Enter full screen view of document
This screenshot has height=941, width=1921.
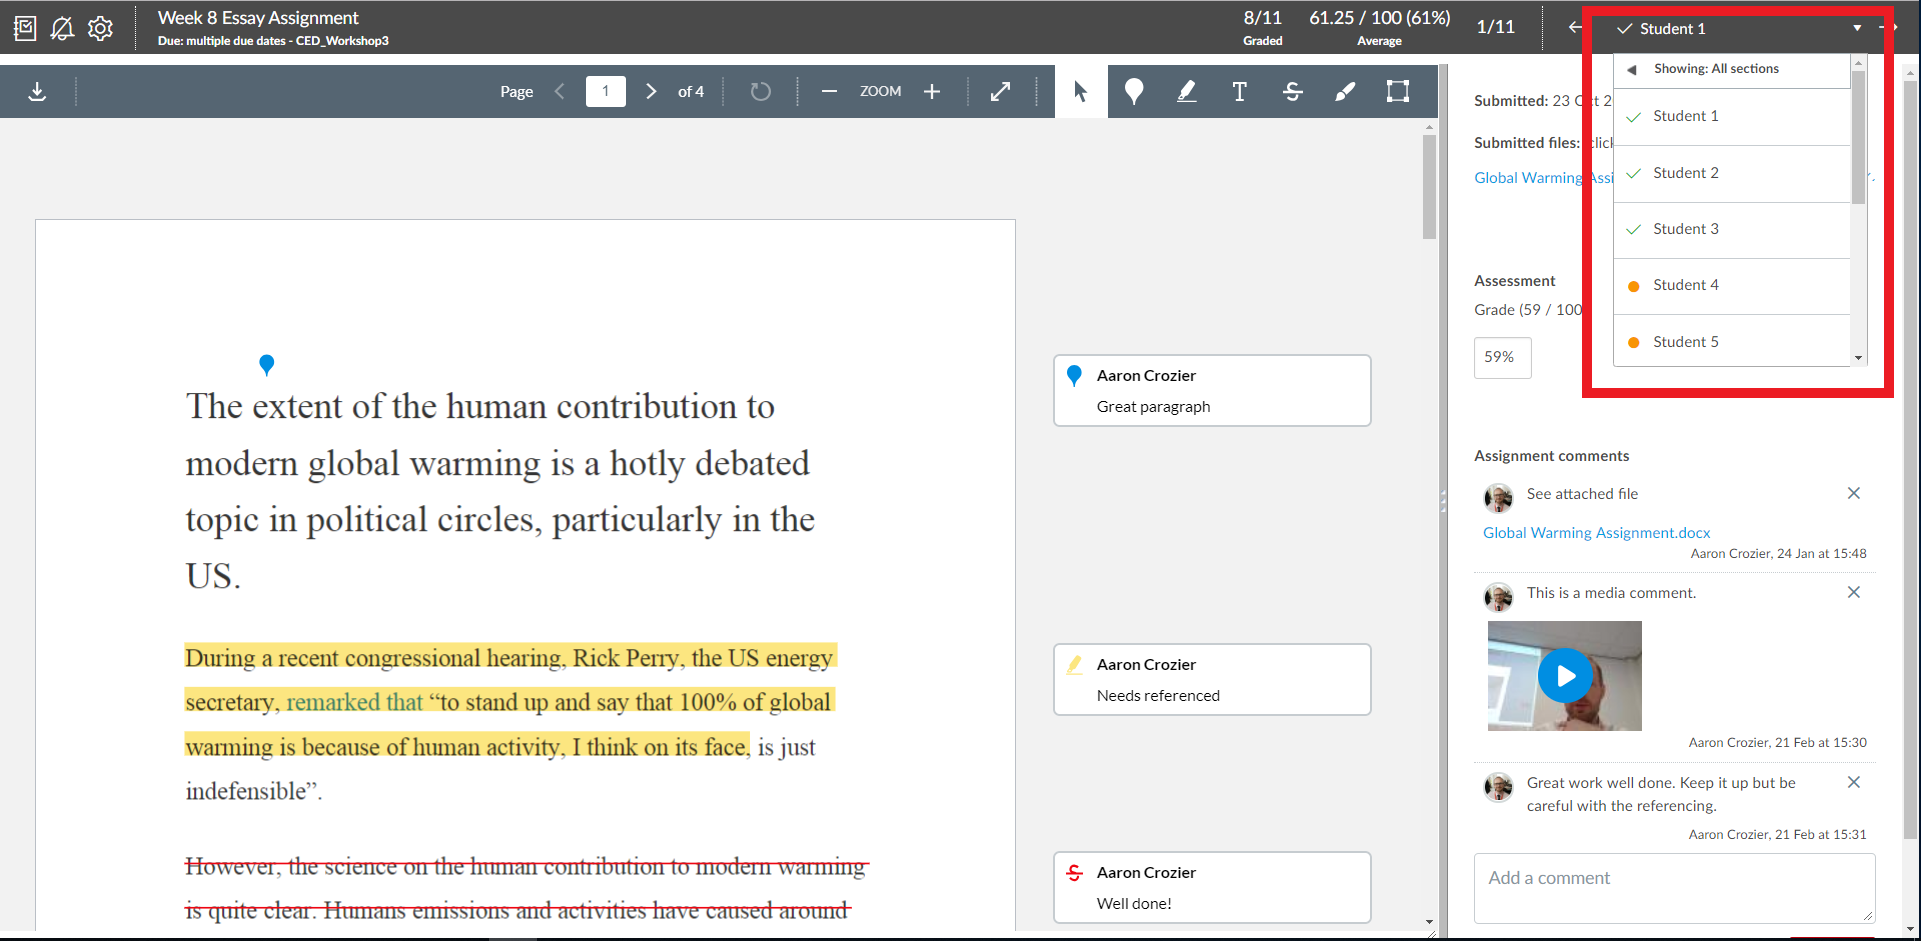pos(1000,92)
